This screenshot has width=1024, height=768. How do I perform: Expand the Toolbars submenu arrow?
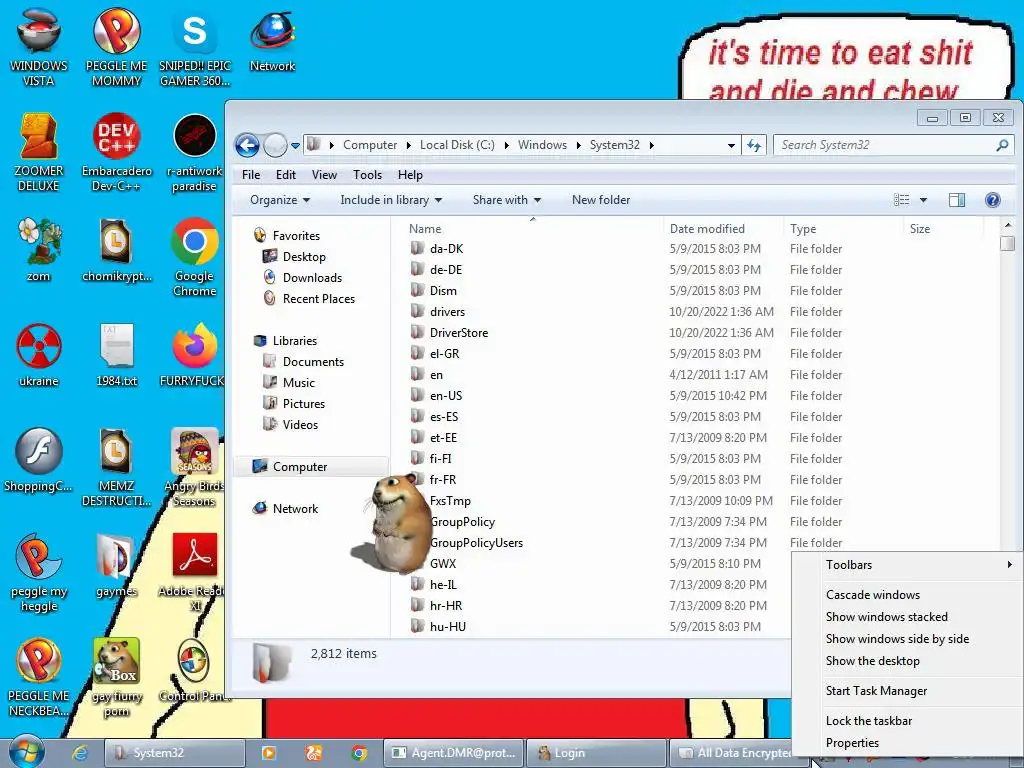(x=1010, y=564)
